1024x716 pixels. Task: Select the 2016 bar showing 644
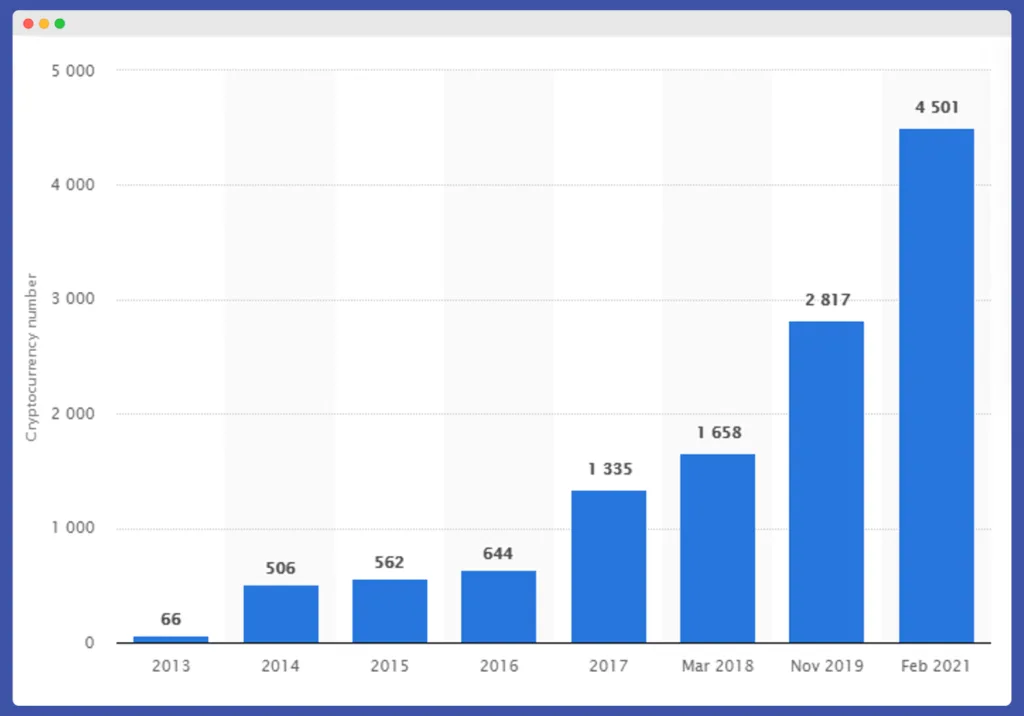pyautogui.click(x=498, y=605)
